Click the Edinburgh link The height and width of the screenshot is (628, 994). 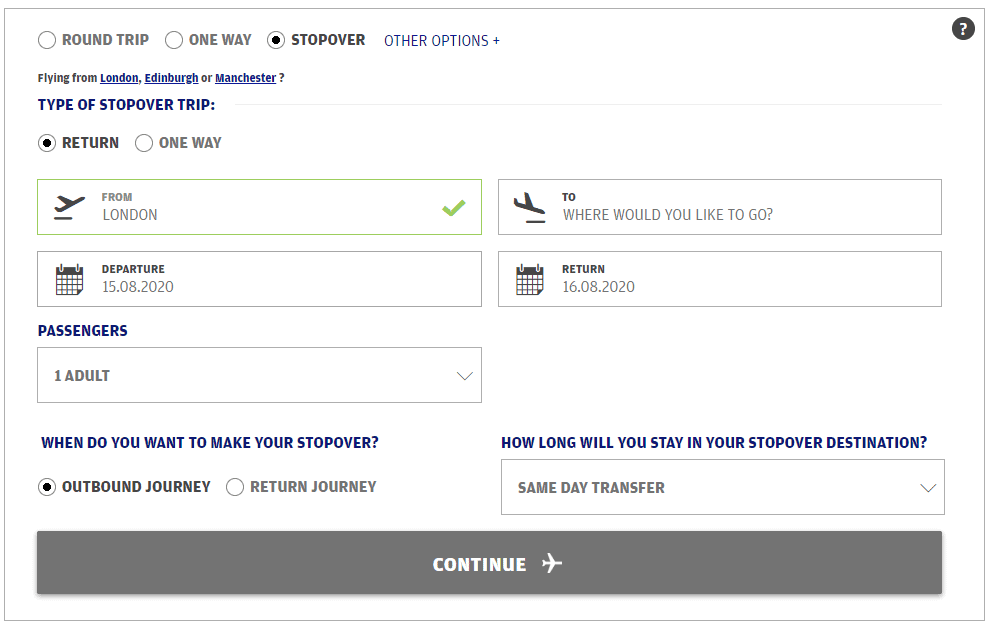pyautogui.click(x=171, y=78)
